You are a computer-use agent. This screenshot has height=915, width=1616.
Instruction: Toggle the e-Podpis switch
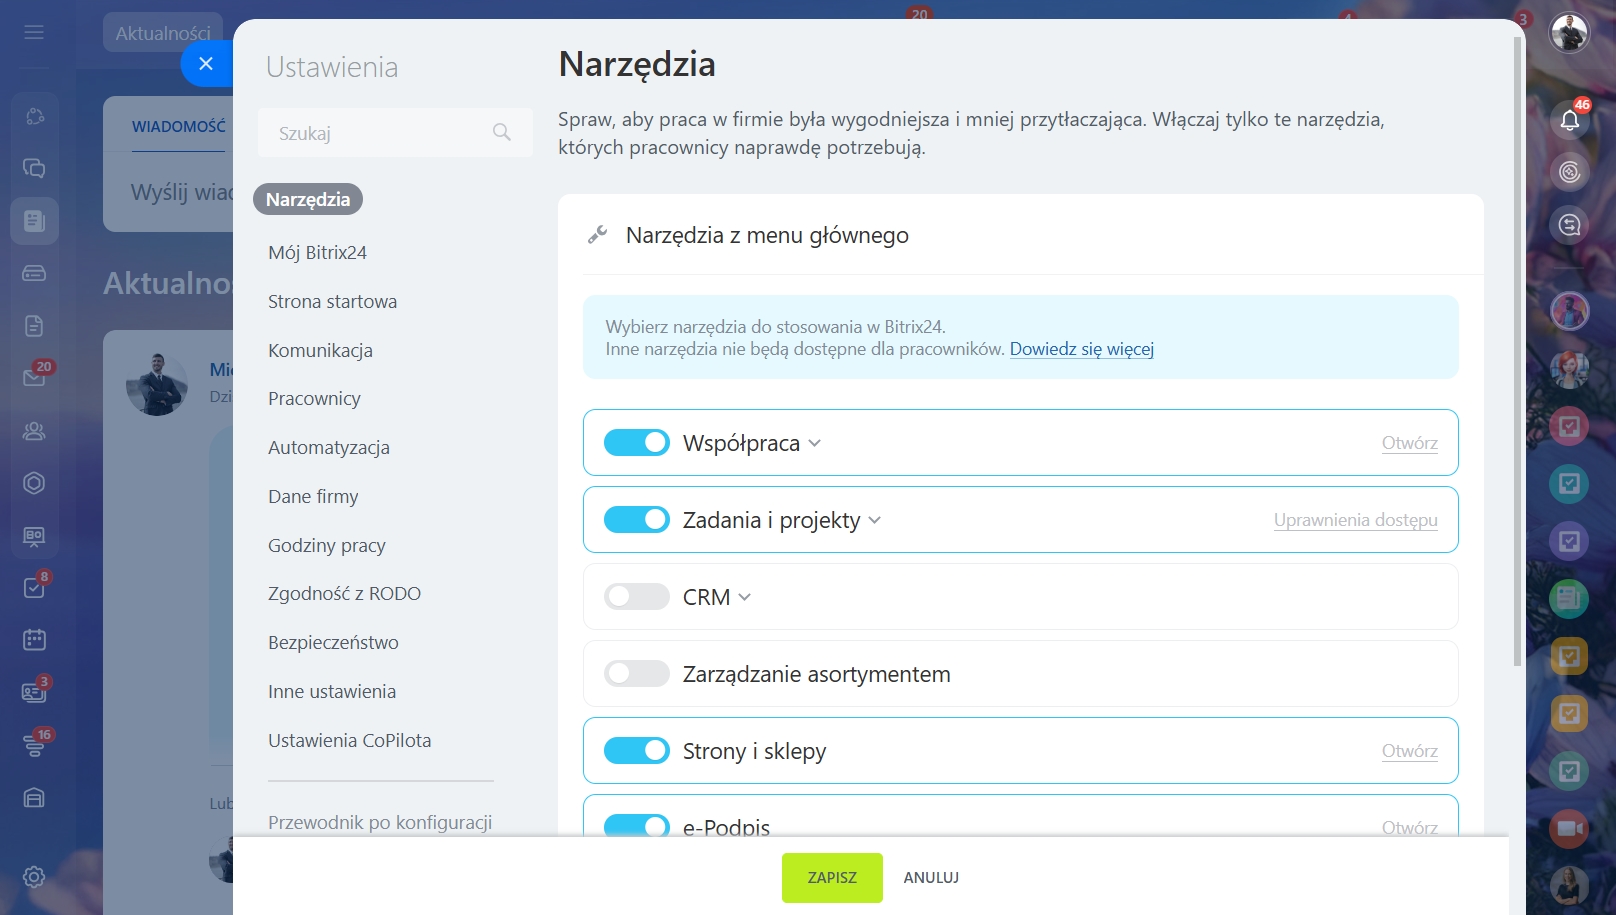tap(637, 826)
